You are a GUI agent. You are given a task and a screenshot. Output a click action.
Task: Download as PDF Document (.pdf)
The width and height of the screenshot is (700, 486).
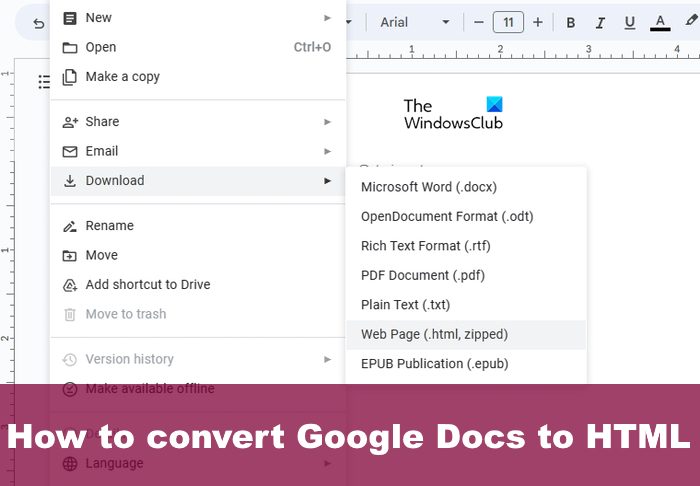click(466, 275)
